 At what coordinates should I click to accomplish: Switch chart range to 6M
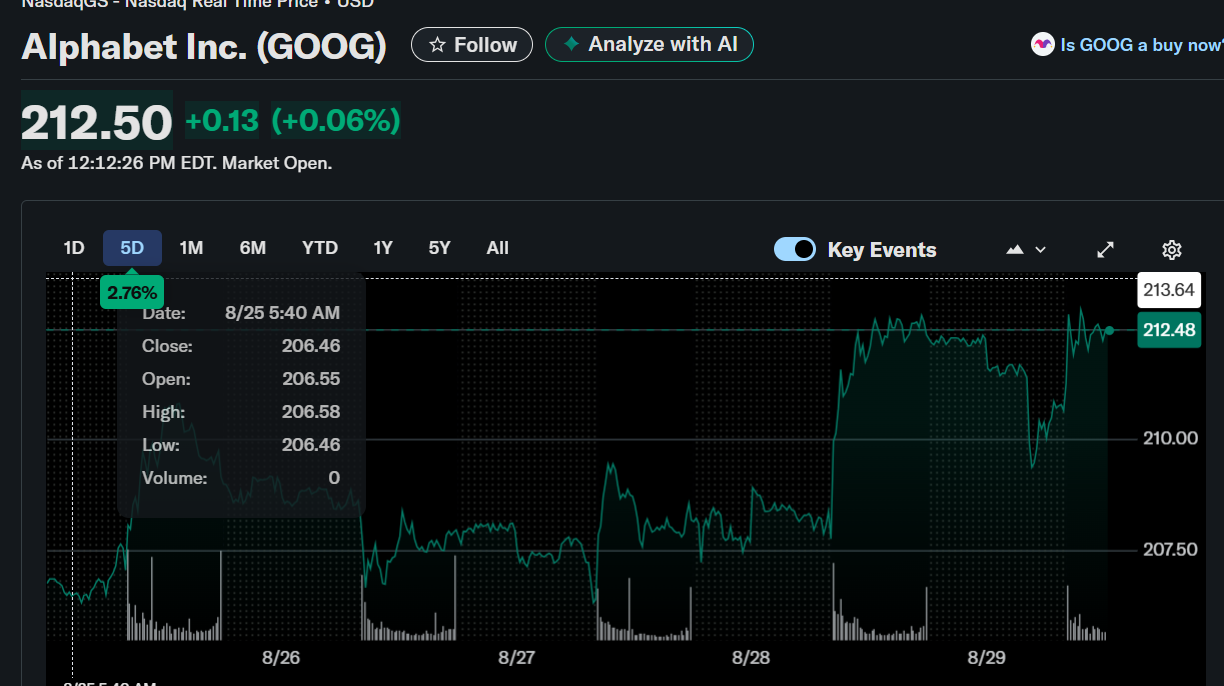(253, 248)
